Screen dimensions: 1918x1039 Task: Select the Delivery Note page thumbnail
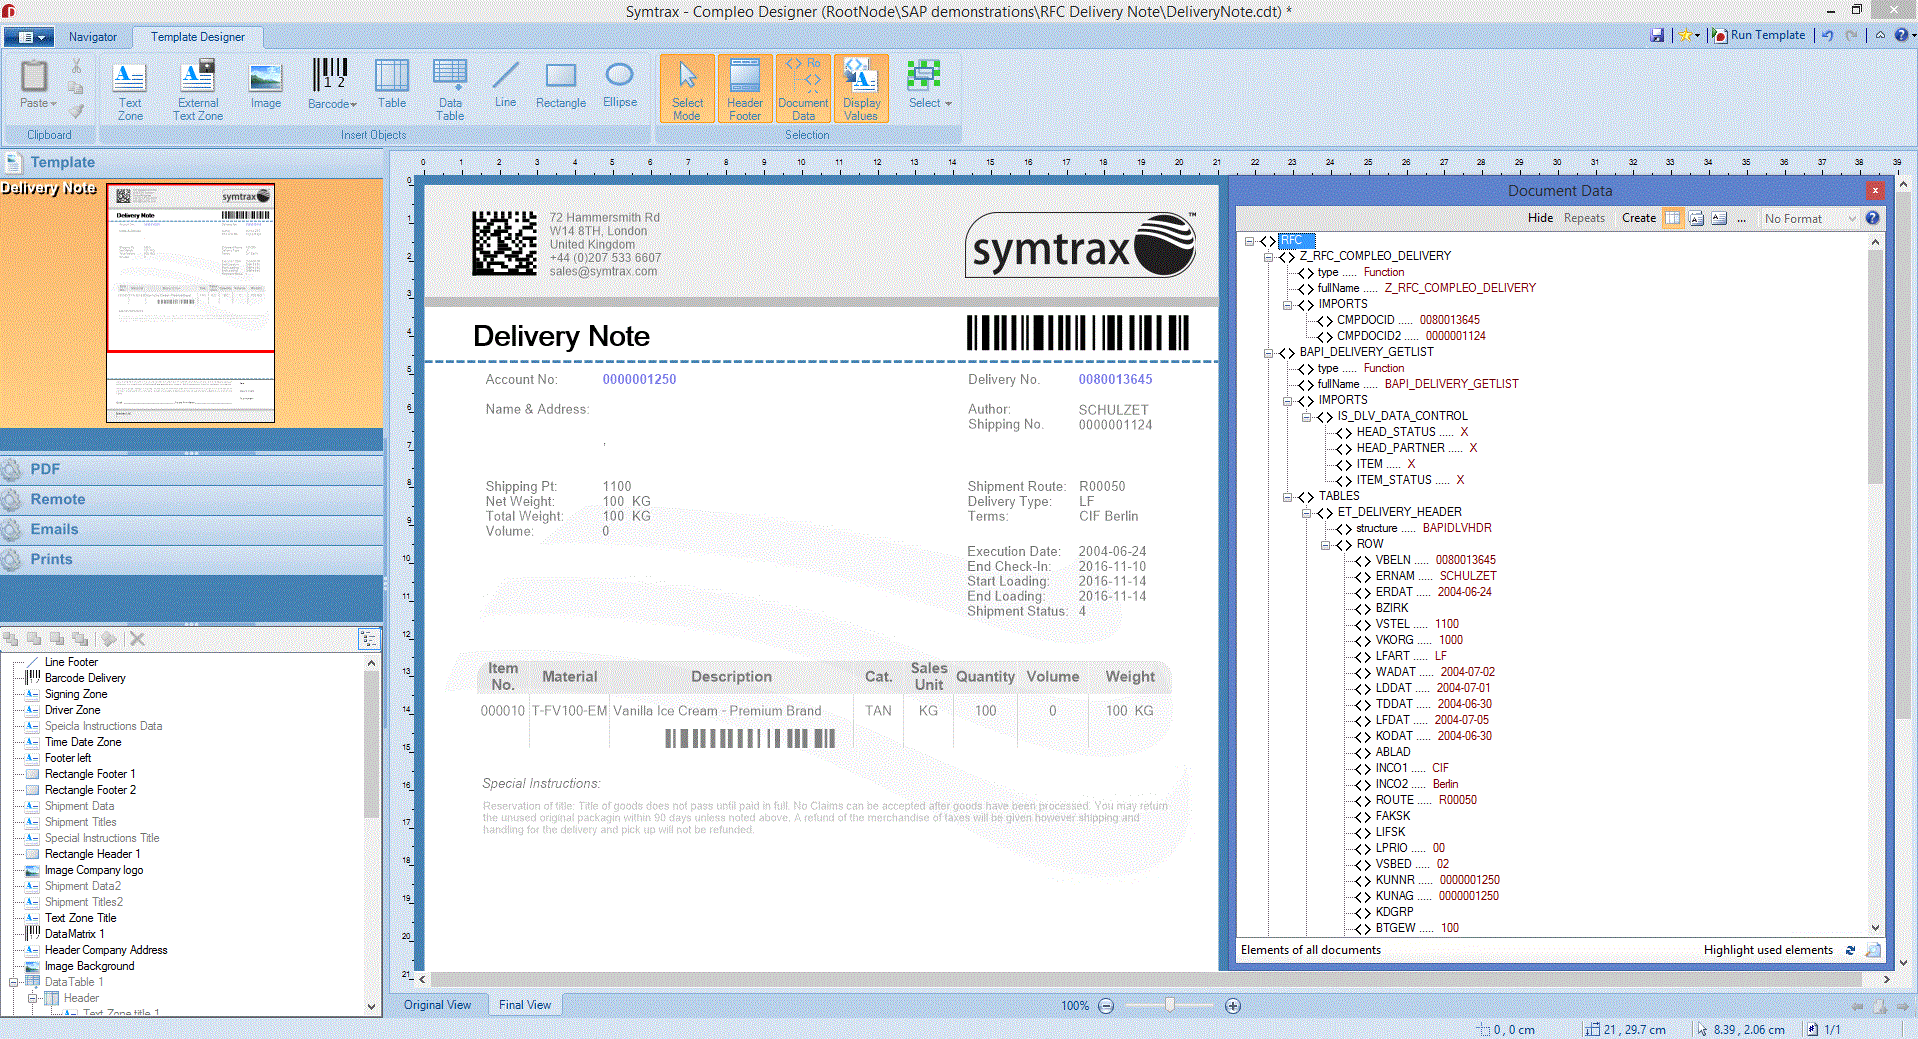coord(190,302)
